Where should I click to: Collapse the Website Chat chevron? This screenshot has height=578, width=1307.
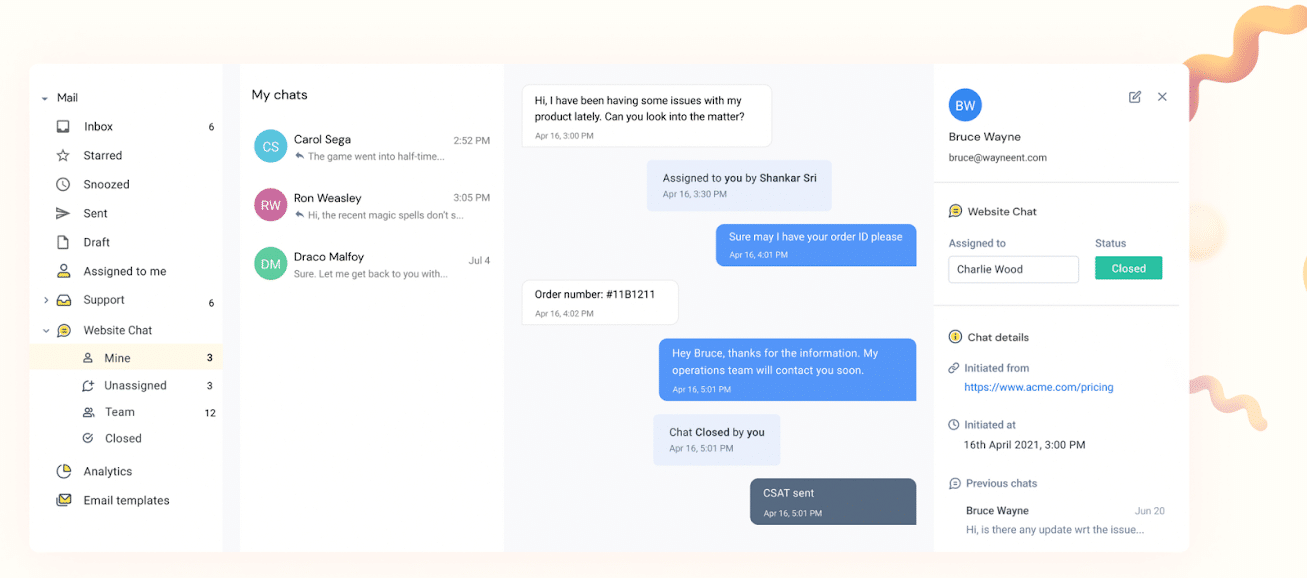click(x=46, y=330)
